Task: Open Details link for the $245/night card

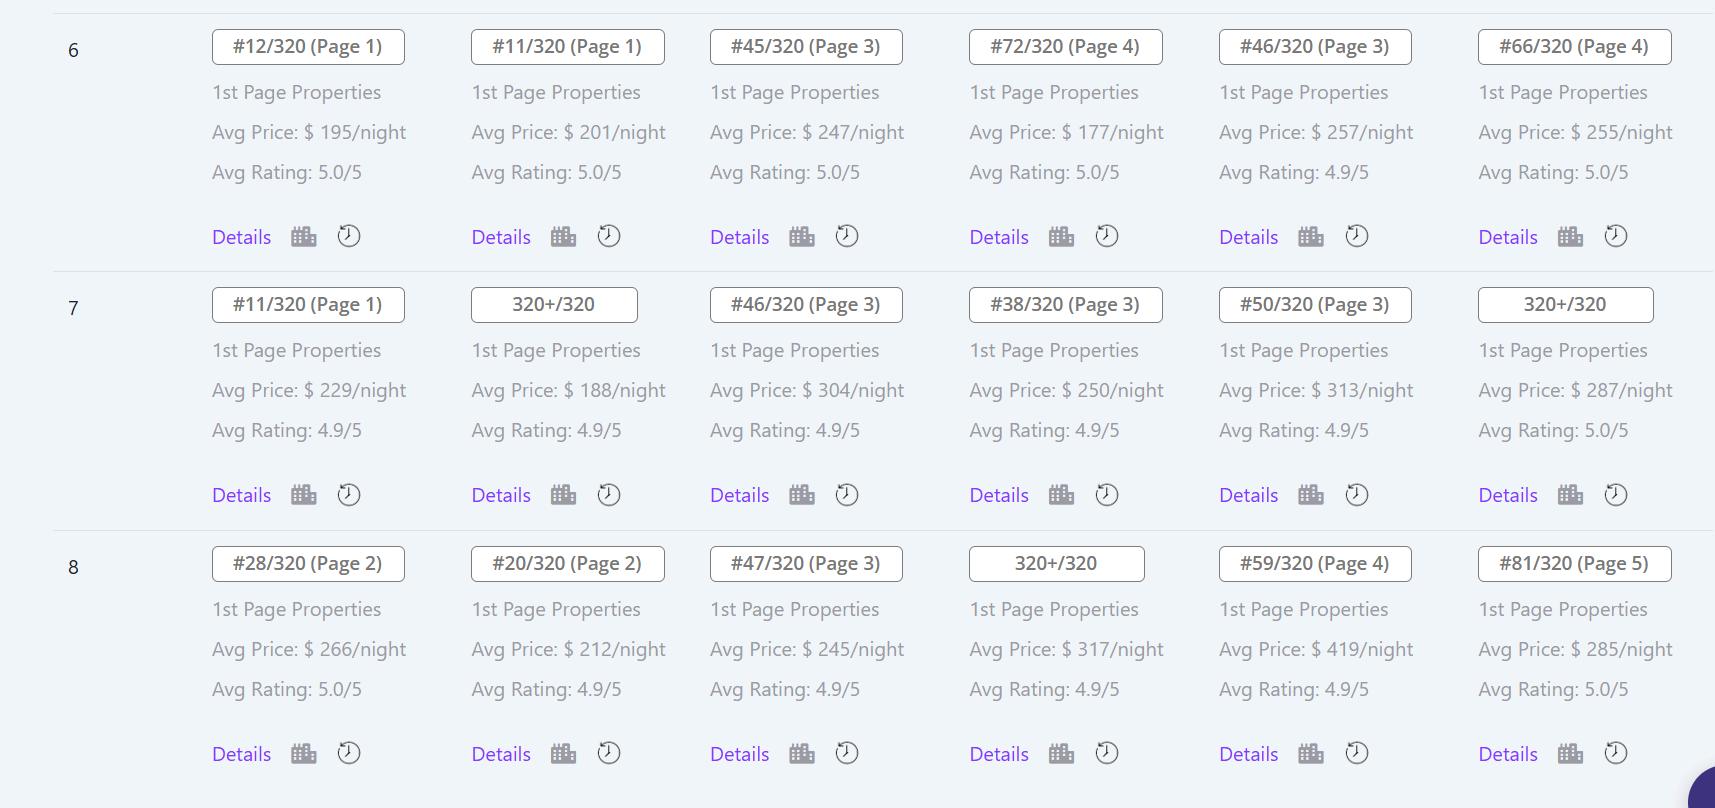Action: 740,754
